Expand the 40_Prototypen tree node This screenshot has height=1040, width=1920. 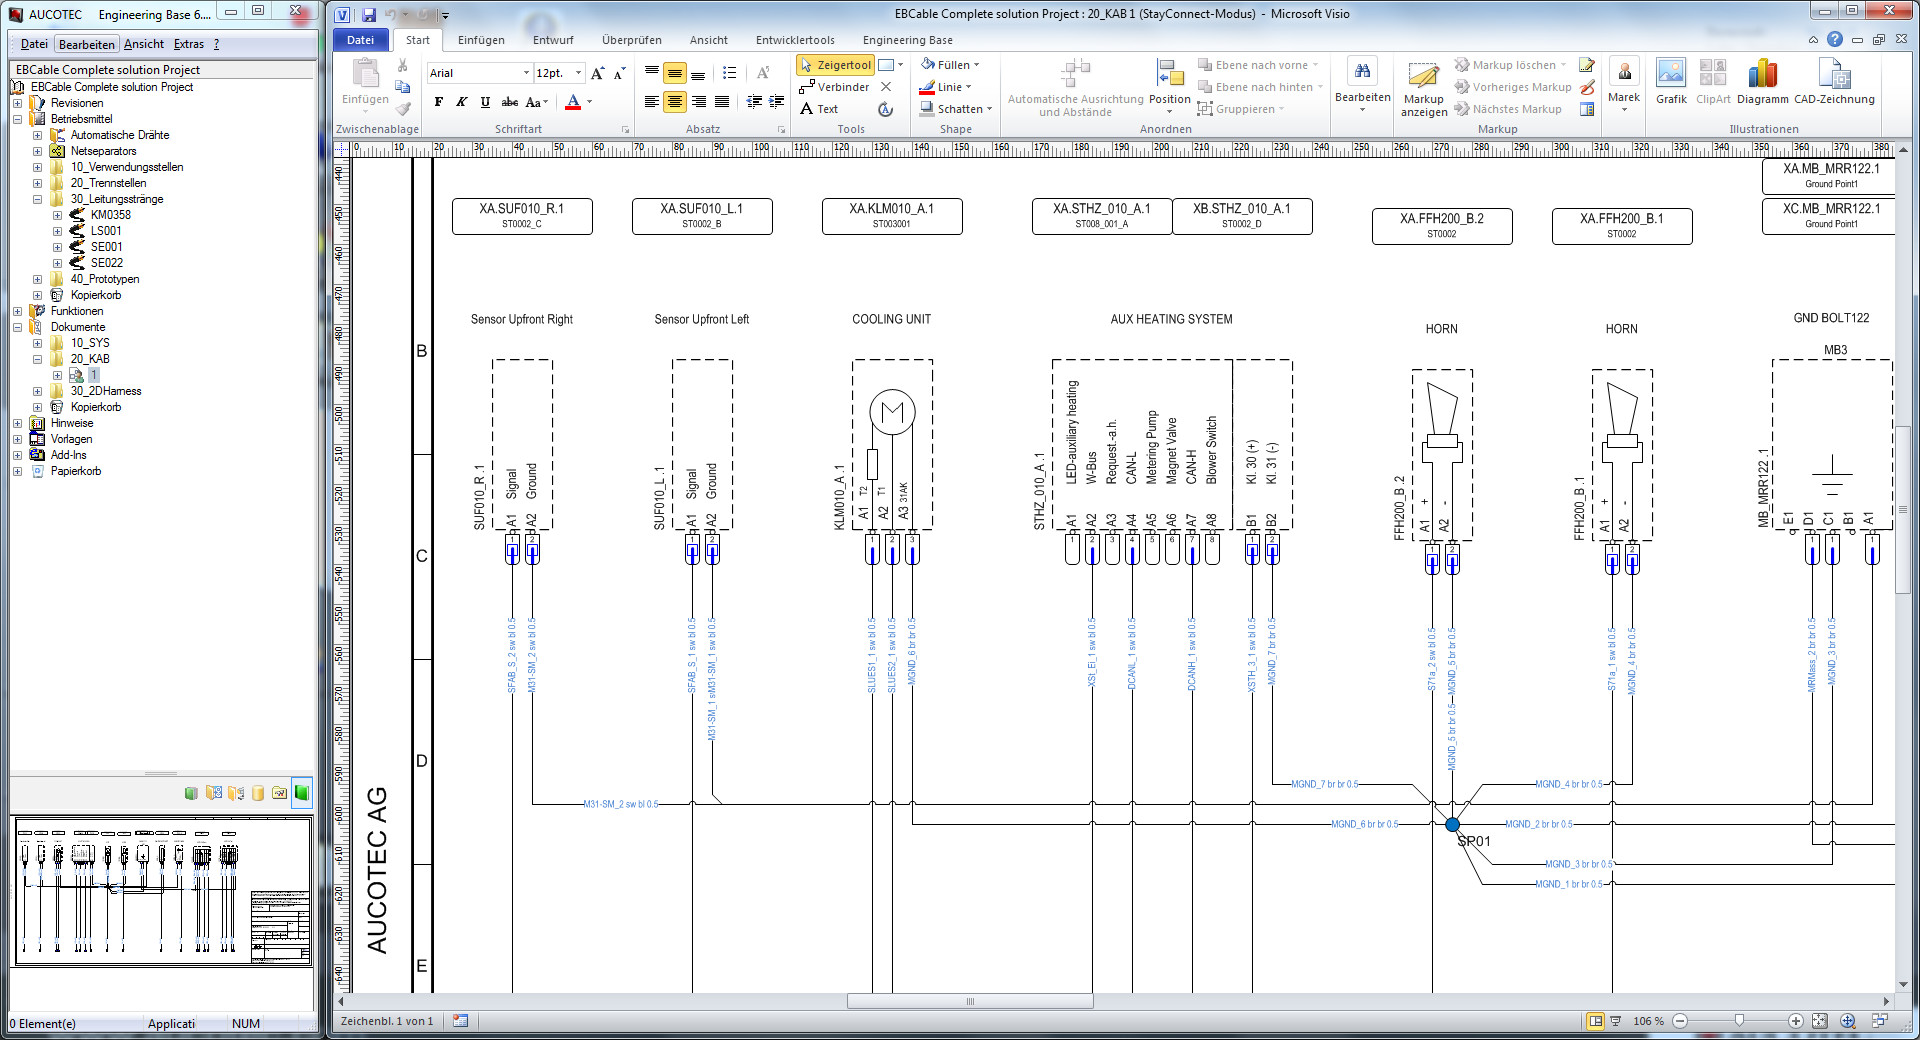[x=37, y=279]
